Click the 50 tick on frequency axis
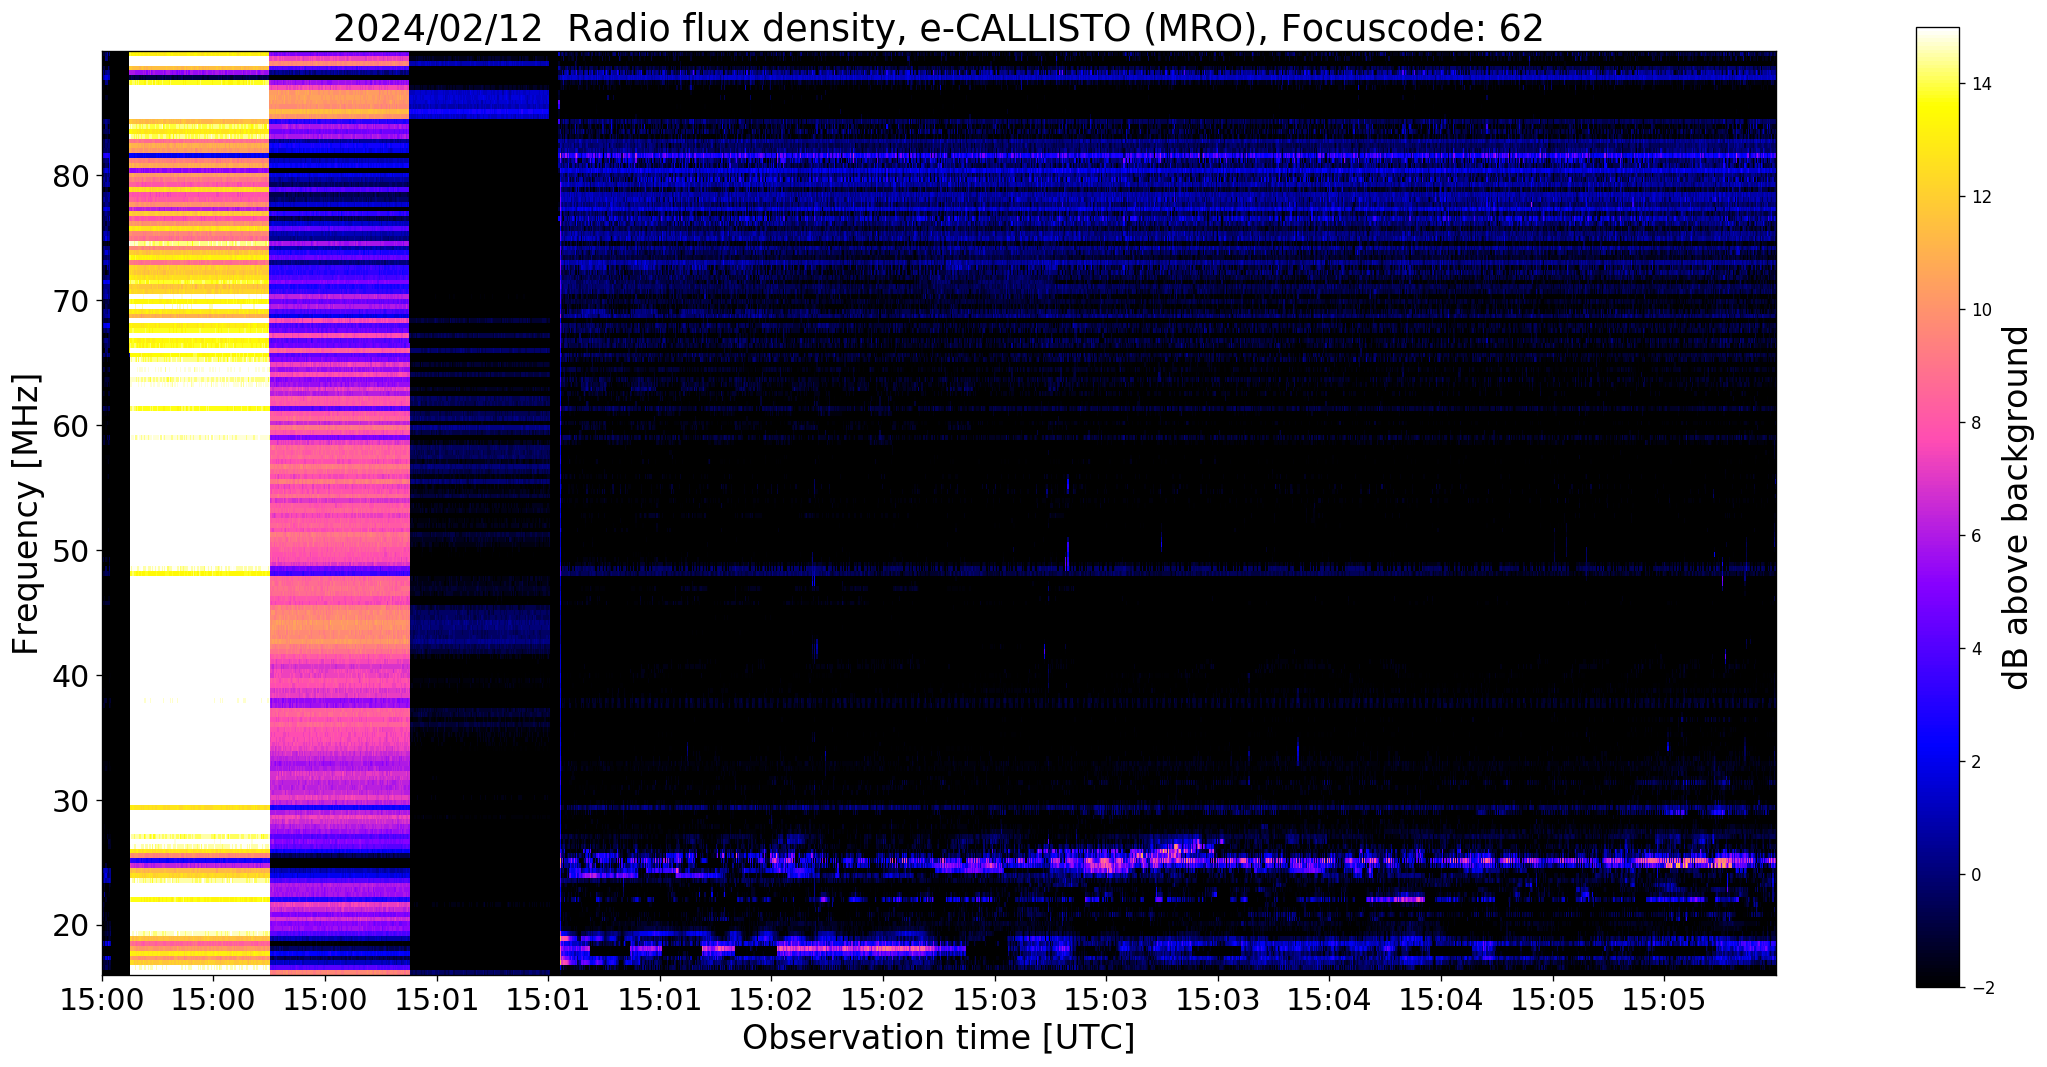2047x1067 pixels. point(71,552)
